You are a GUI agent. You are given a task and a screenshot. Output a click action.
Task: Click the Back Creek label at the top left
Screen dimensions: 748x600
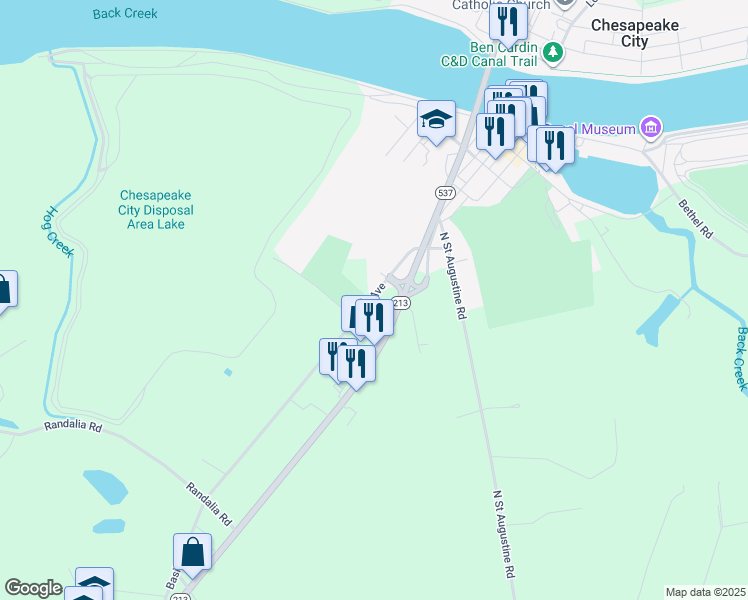125,13
